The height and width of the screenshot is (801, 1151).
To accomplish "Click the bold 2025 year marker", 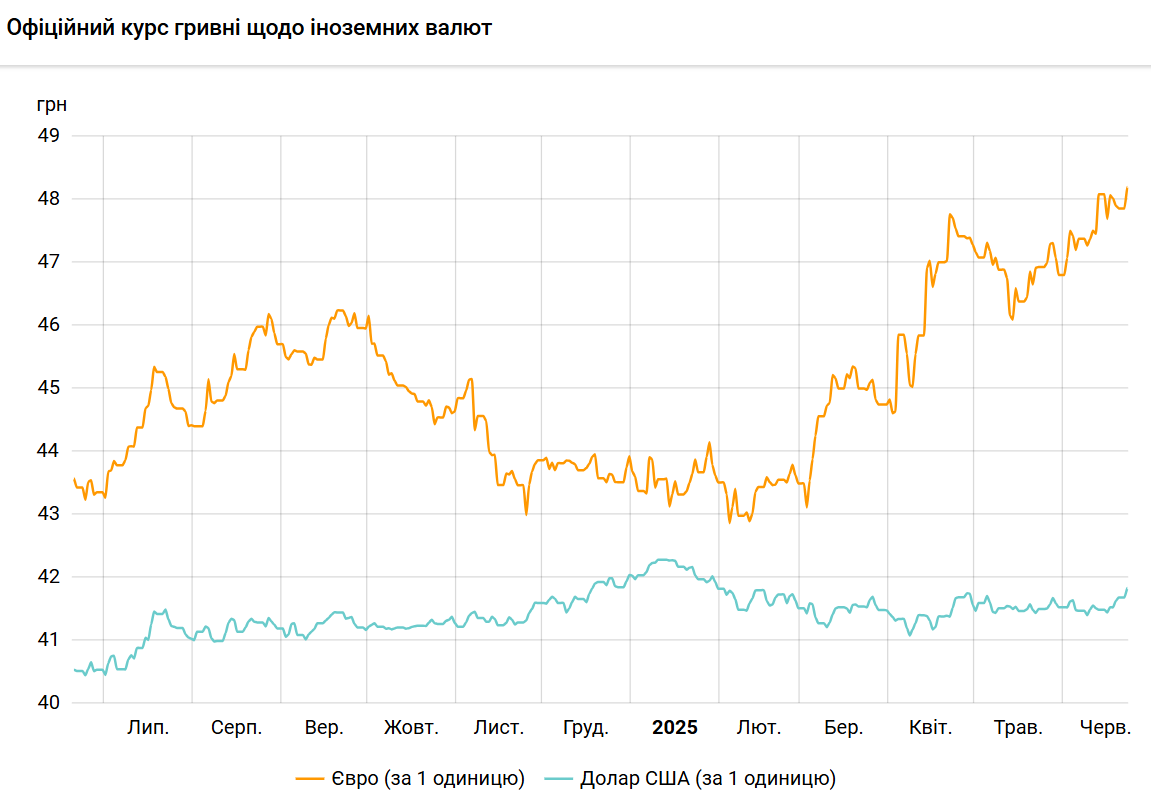I will (675, 728).
